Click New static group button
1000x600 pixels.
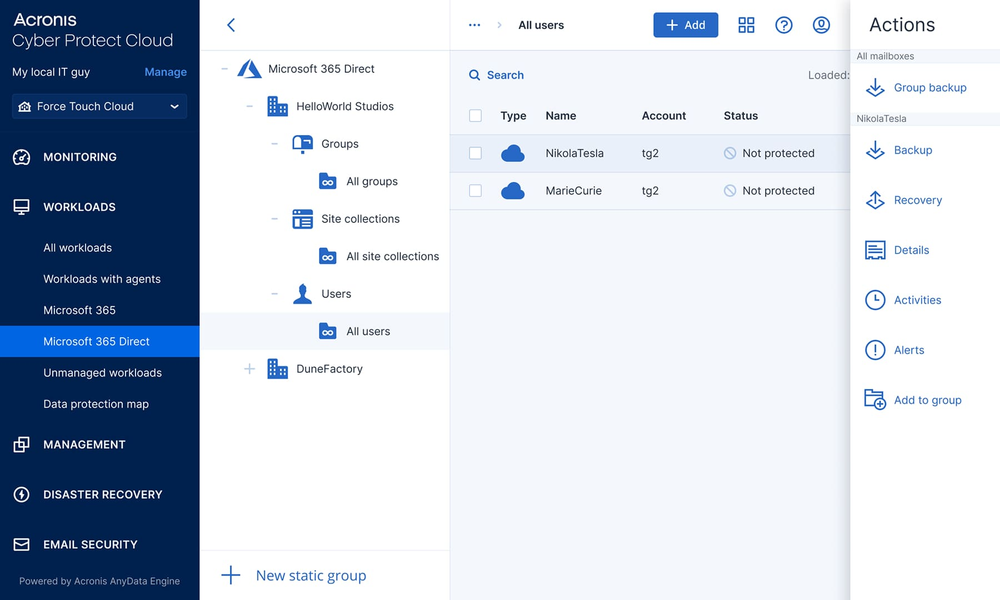point(294,575)
